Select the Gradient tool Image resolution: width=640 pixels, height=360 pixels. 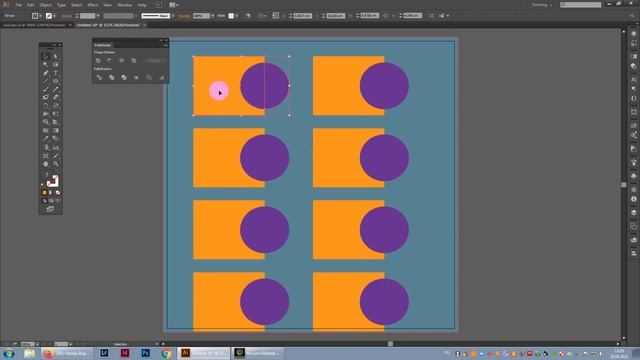click(x=56, y=131)
